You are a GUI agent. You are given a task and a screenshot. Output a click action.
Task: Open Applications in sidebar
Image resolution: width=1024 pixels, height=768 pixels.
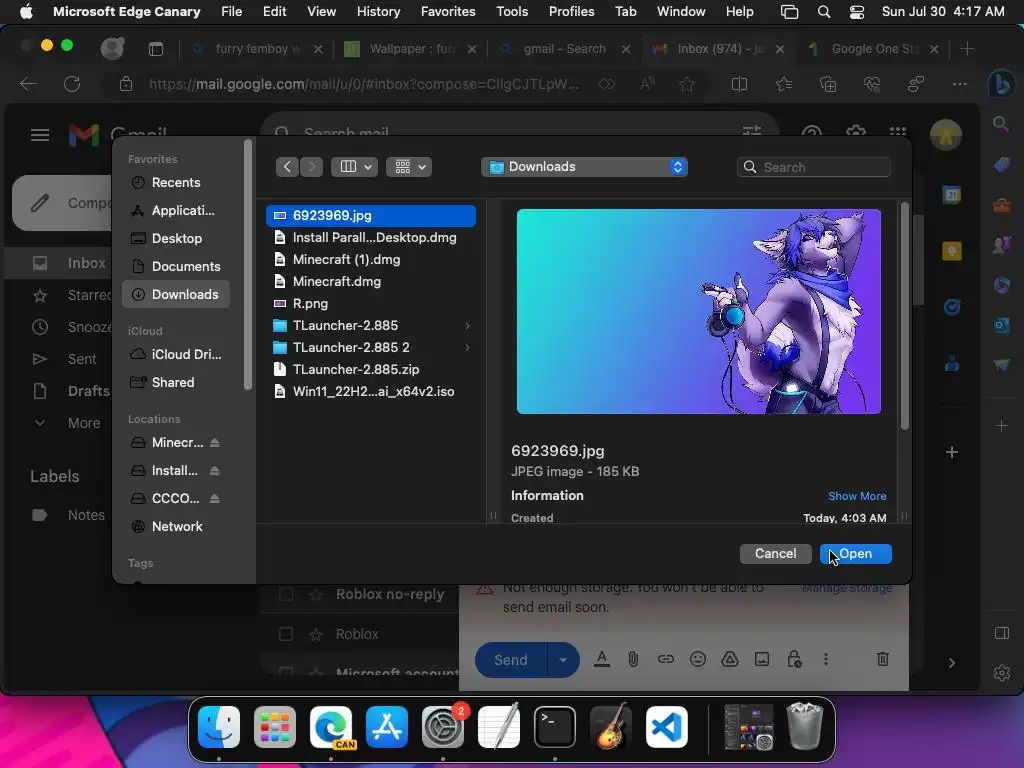[x=176, y=211]
